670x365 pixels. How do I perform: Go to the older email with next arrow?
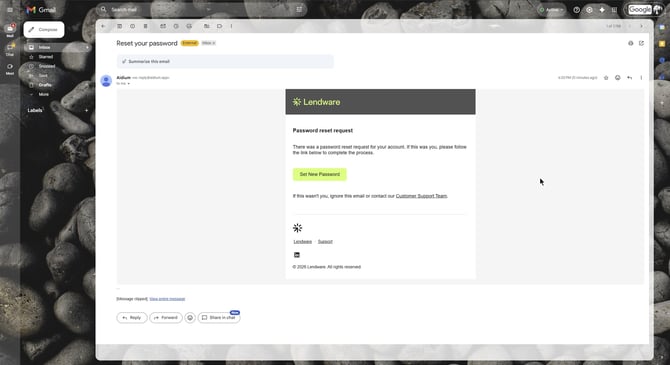[641, 26]
